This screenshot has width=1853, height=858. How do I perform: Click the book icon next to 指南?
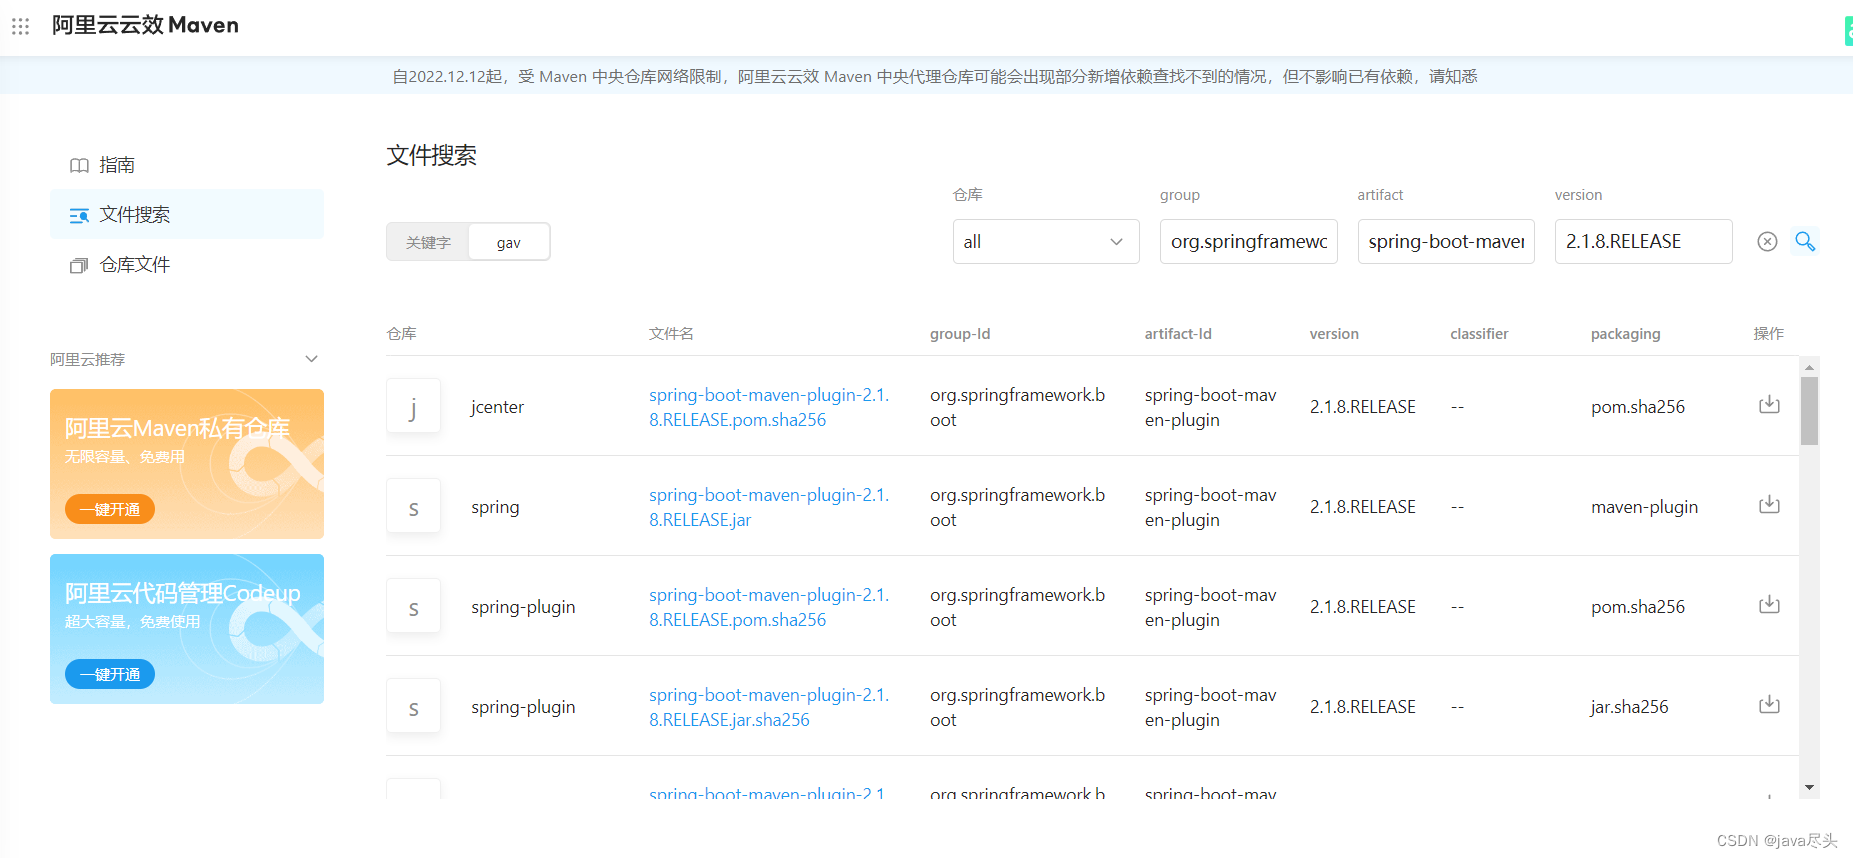point(79,165)
